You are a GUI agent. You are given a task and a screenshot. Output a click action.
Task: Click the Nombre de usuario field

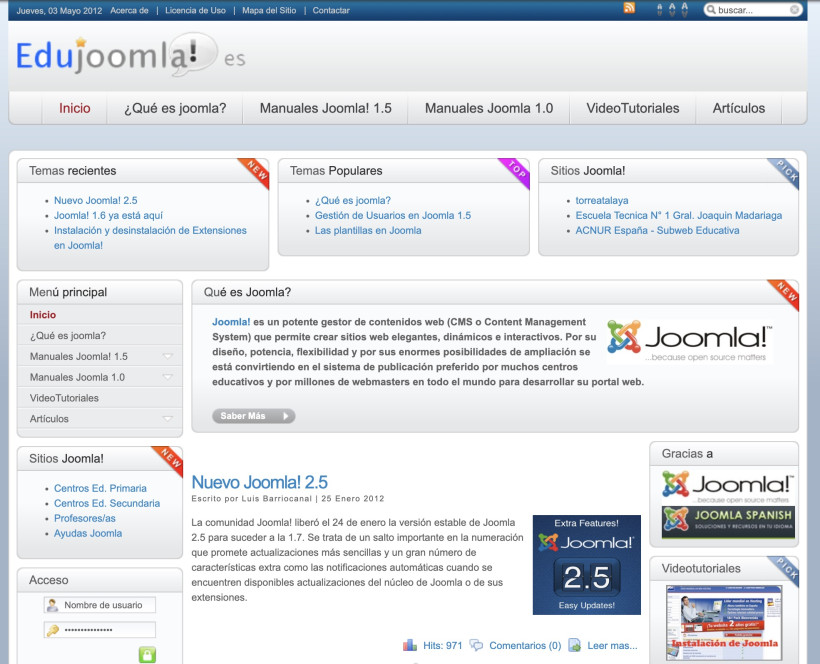[108, 605]
